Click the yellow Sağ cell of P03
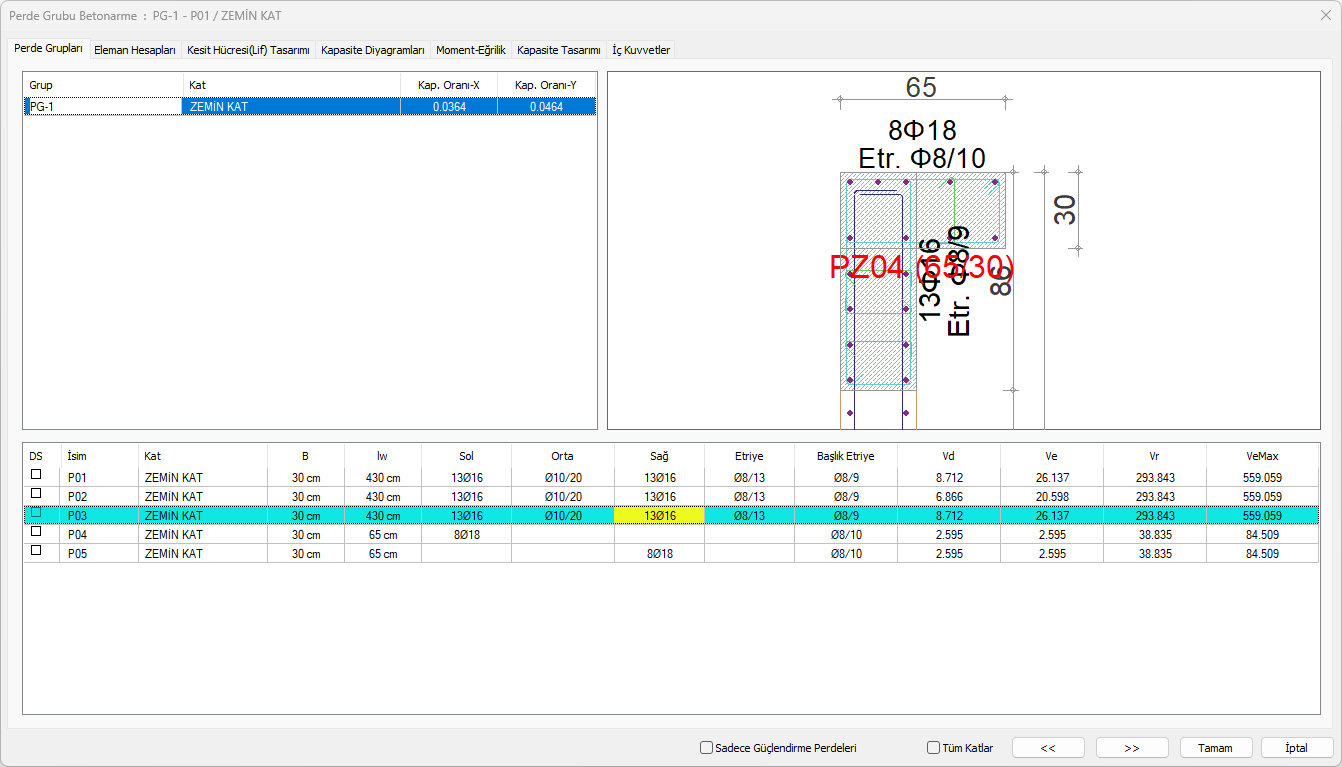 pyautogui.click(x=659, y=516)
